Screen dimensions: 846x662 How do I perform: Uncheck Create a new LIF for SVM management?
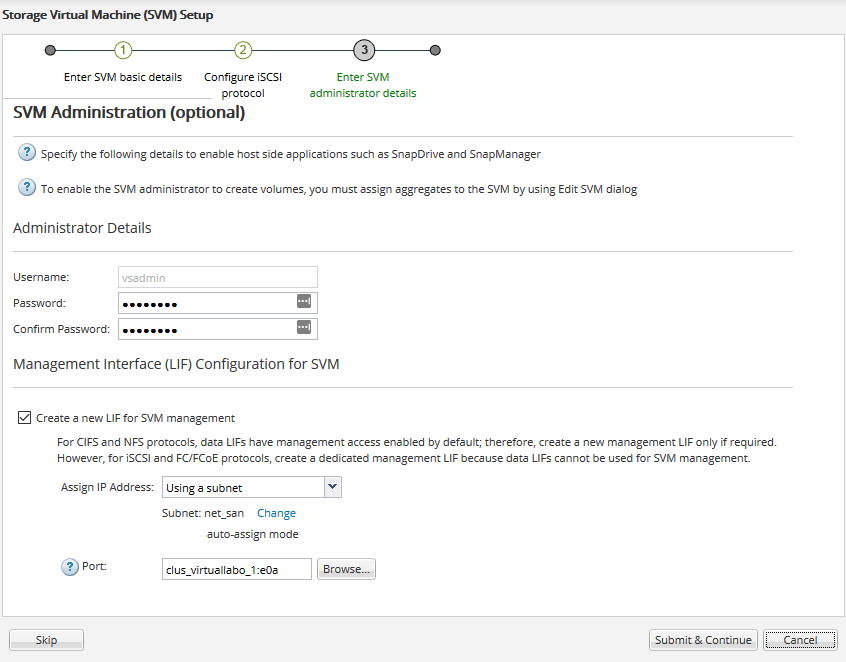pyautogui.click(x=24, y=418)
